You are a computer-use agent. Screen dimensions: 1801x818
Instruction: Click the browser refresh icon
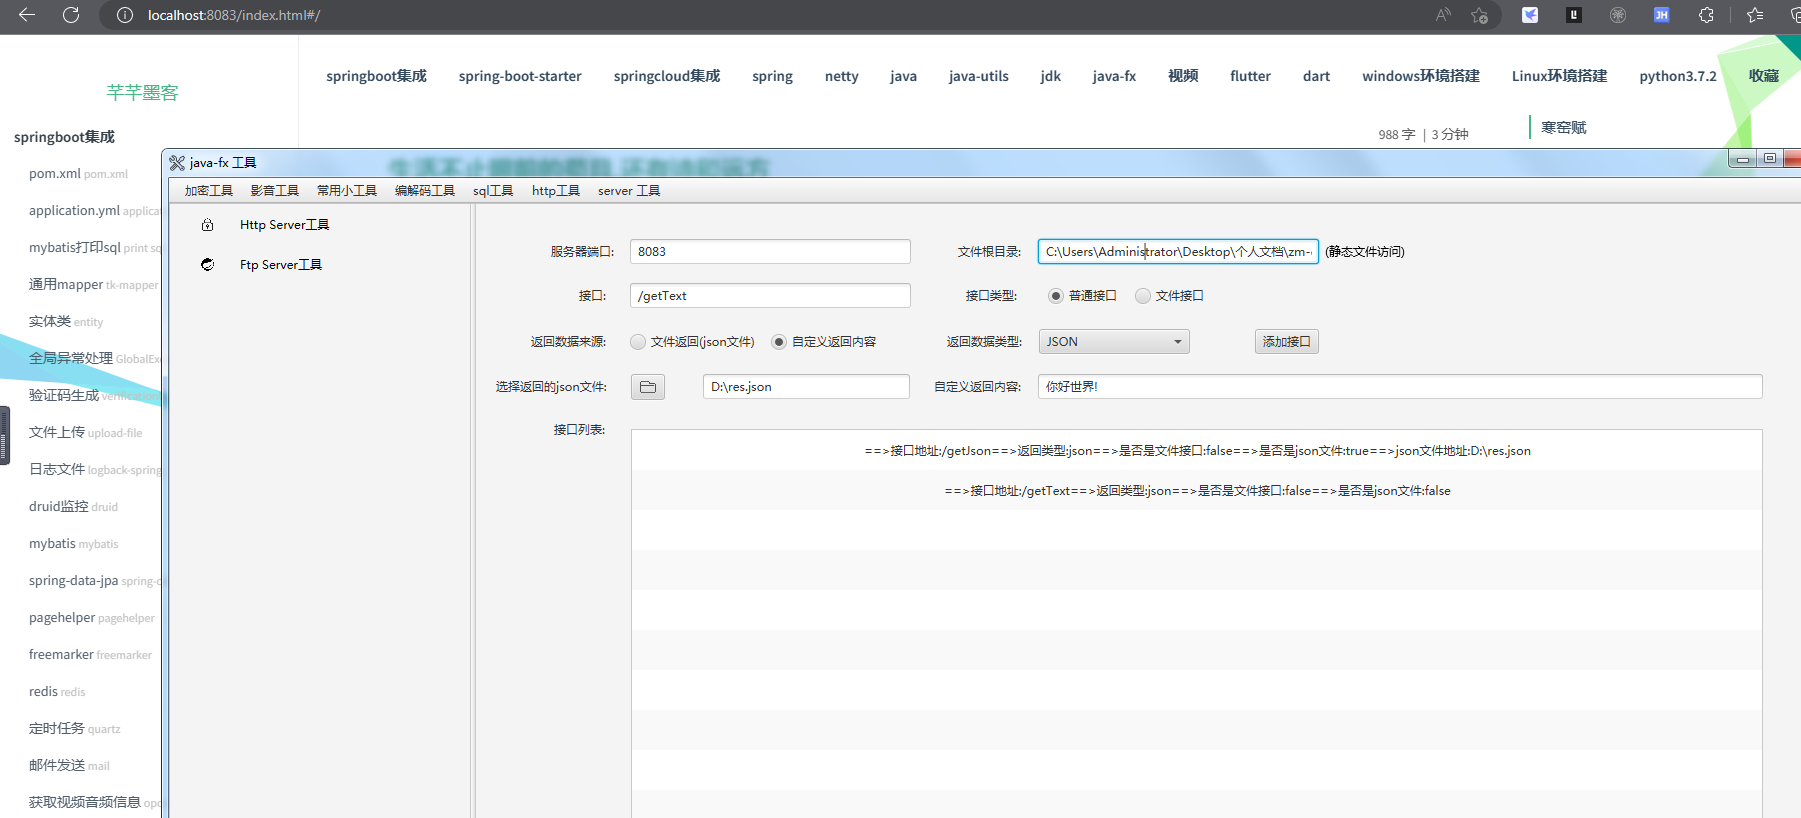(x=71, y=15)
